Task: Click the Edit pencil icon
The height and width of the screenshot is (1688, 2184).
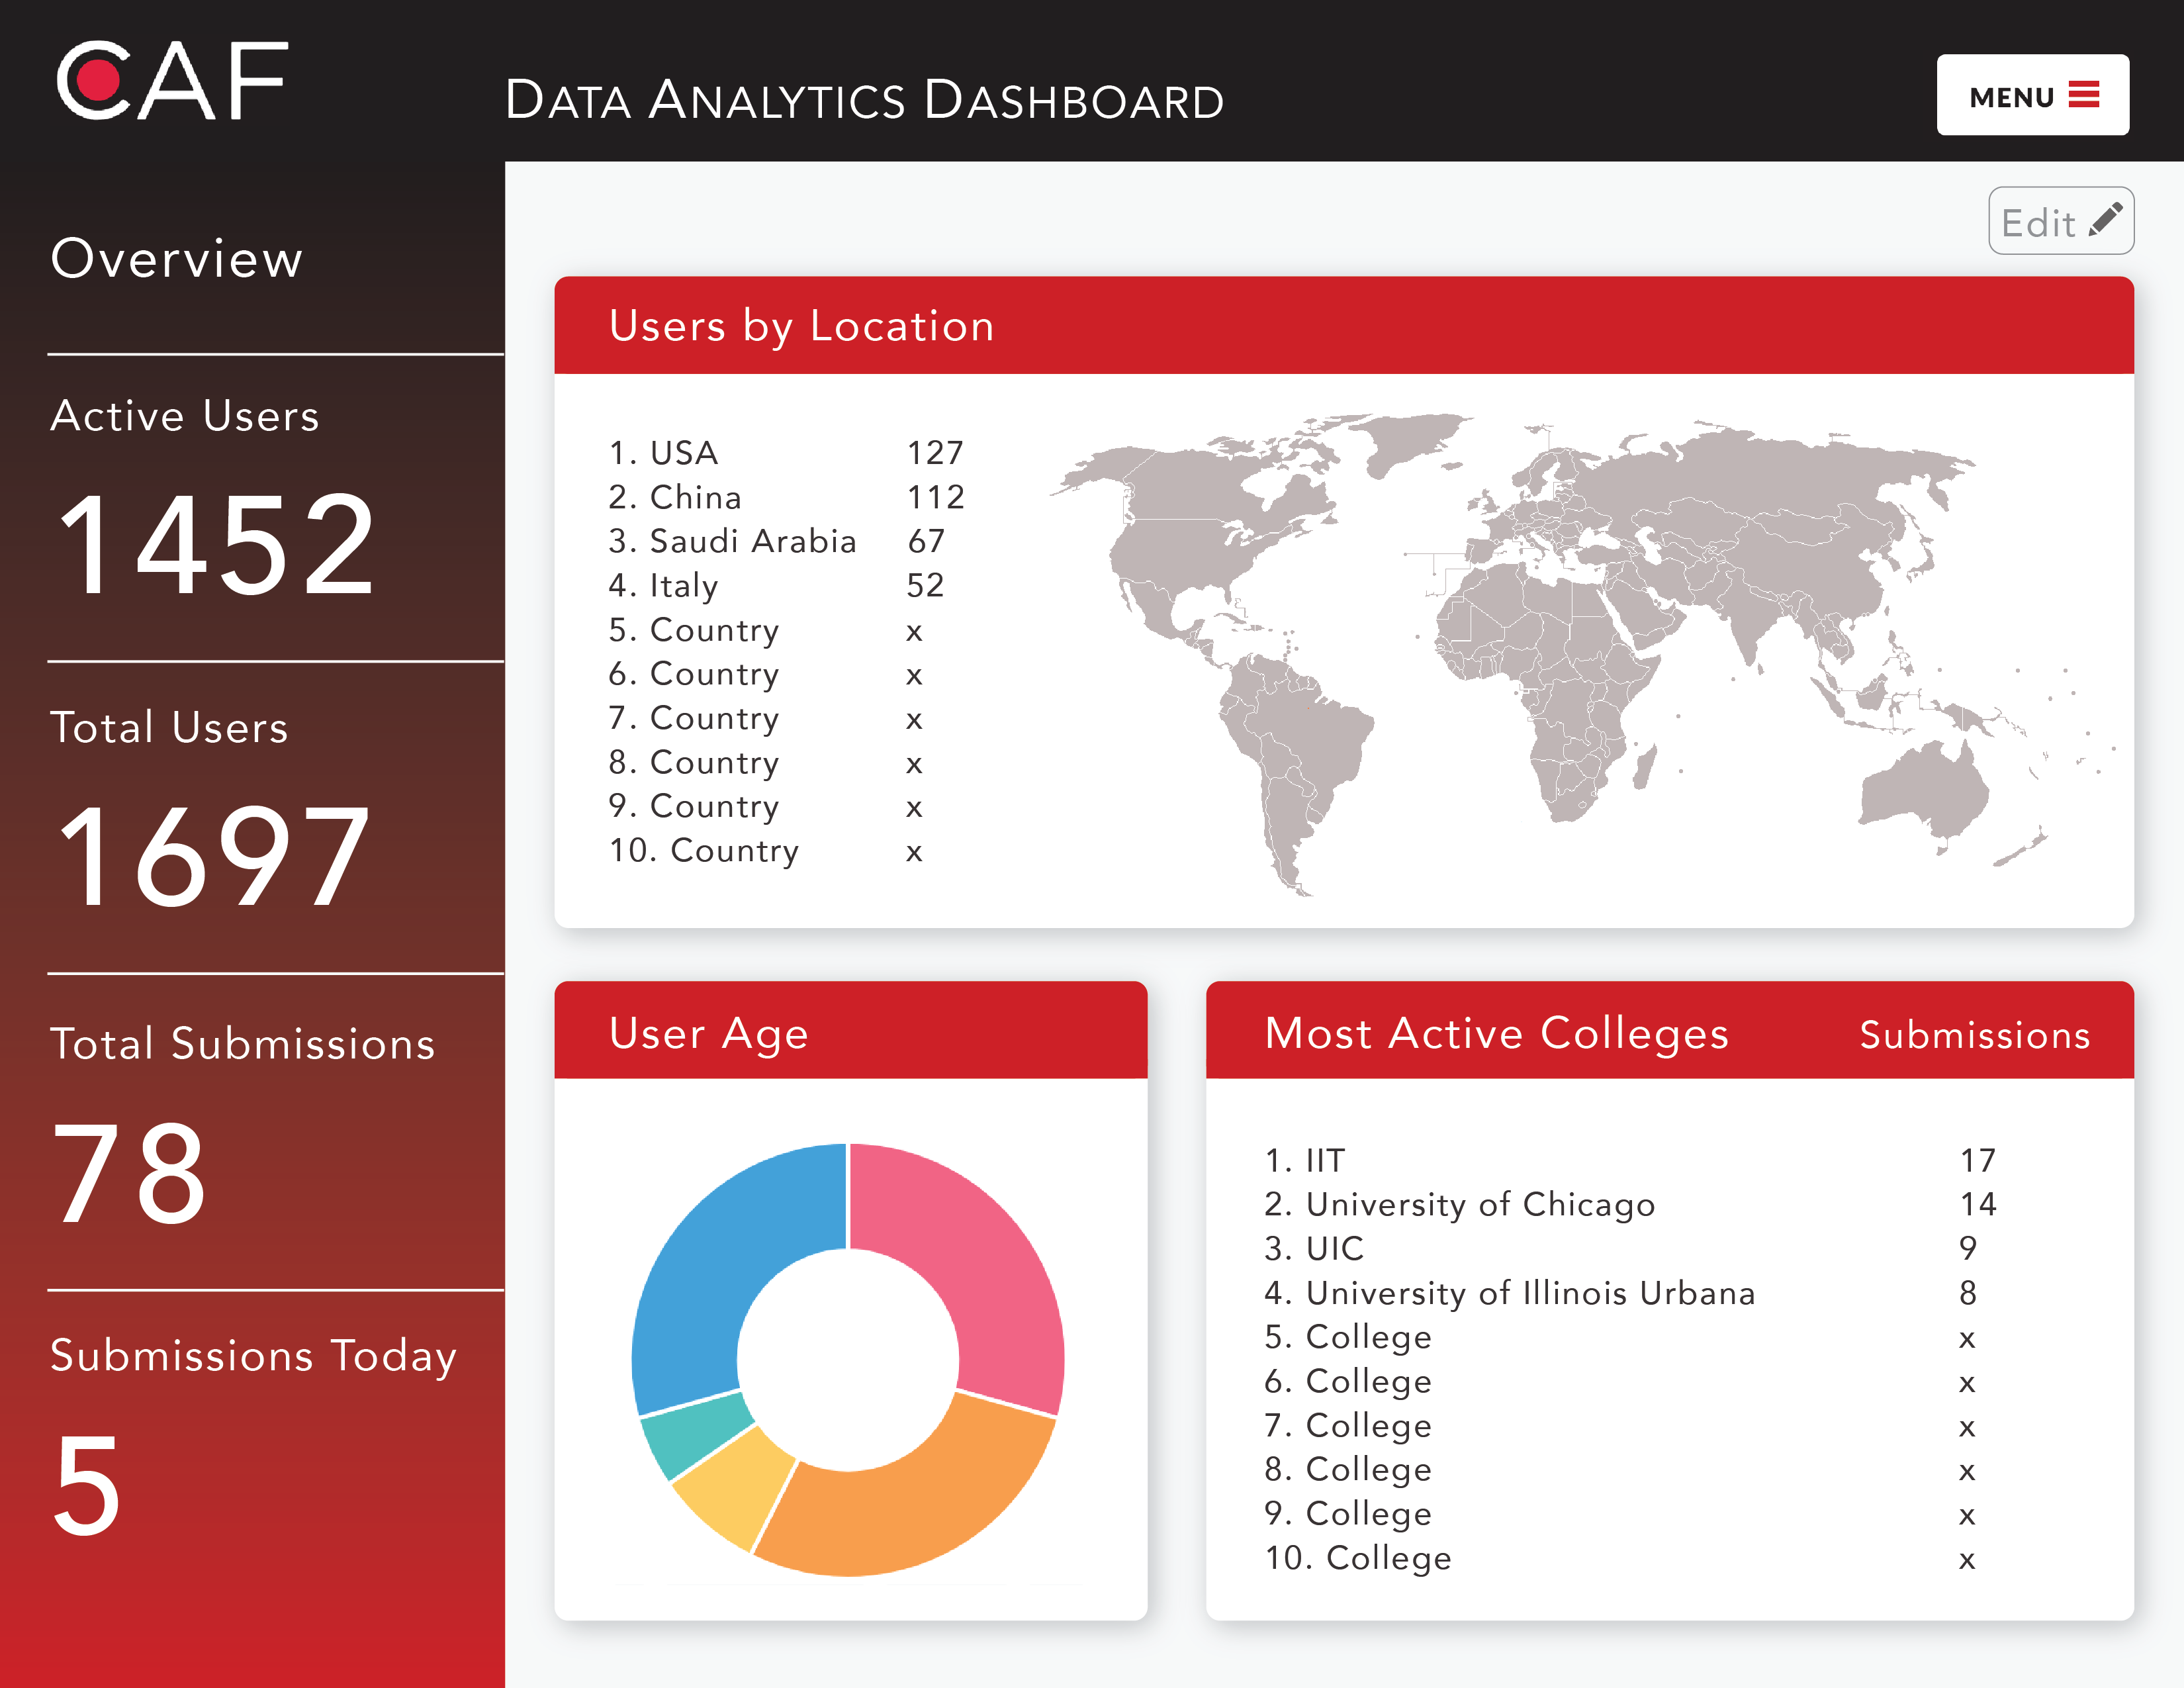Action: click(2105, 220)
